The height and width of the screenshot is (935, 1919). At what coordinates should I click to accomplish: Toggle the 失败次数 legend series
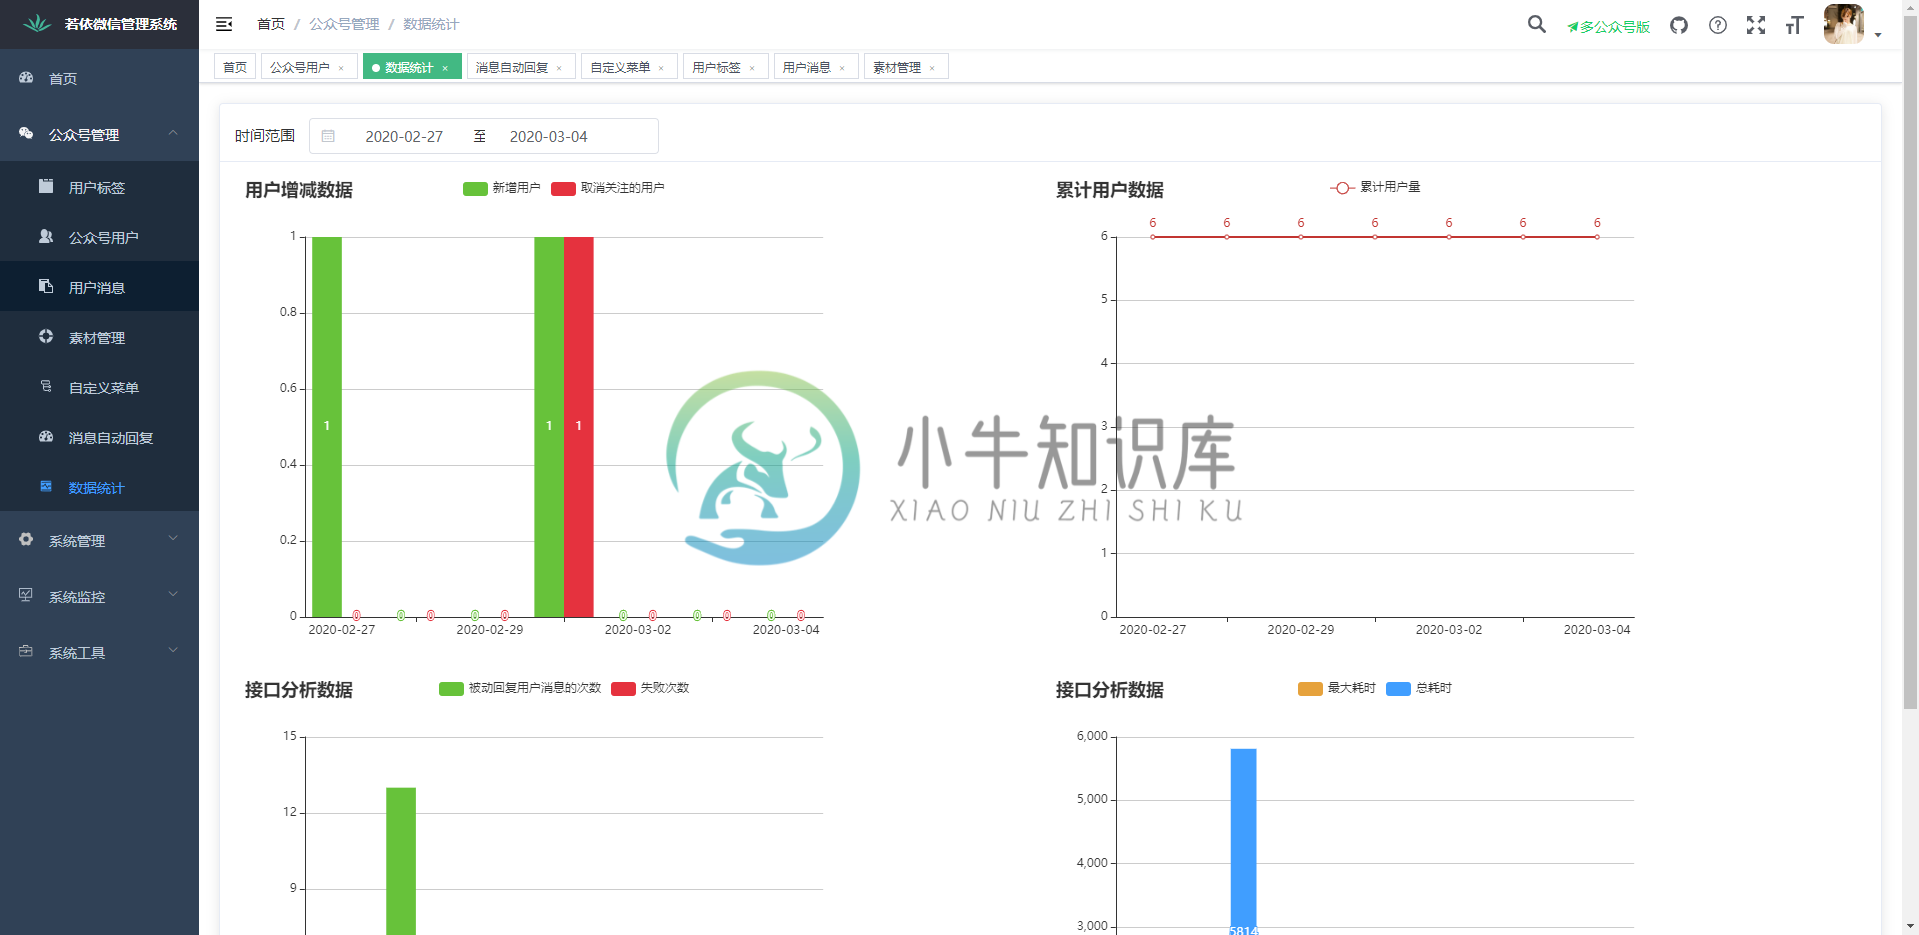click(x=650, y=688)
